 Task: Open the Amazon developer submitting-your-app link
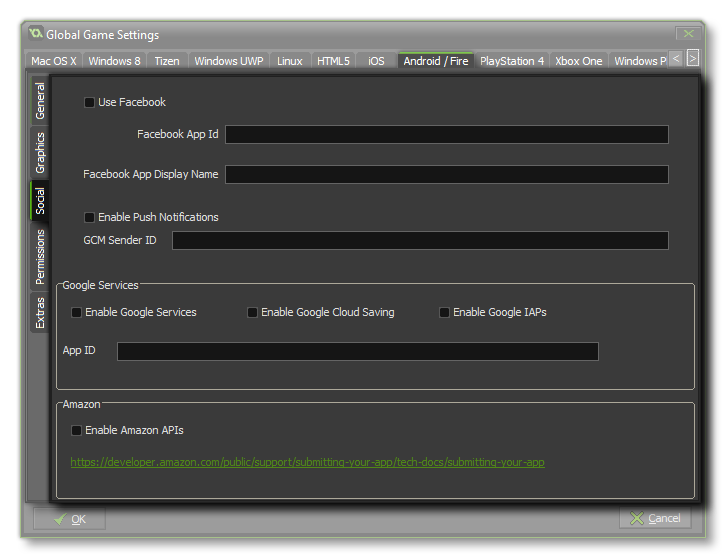(307, 462)
